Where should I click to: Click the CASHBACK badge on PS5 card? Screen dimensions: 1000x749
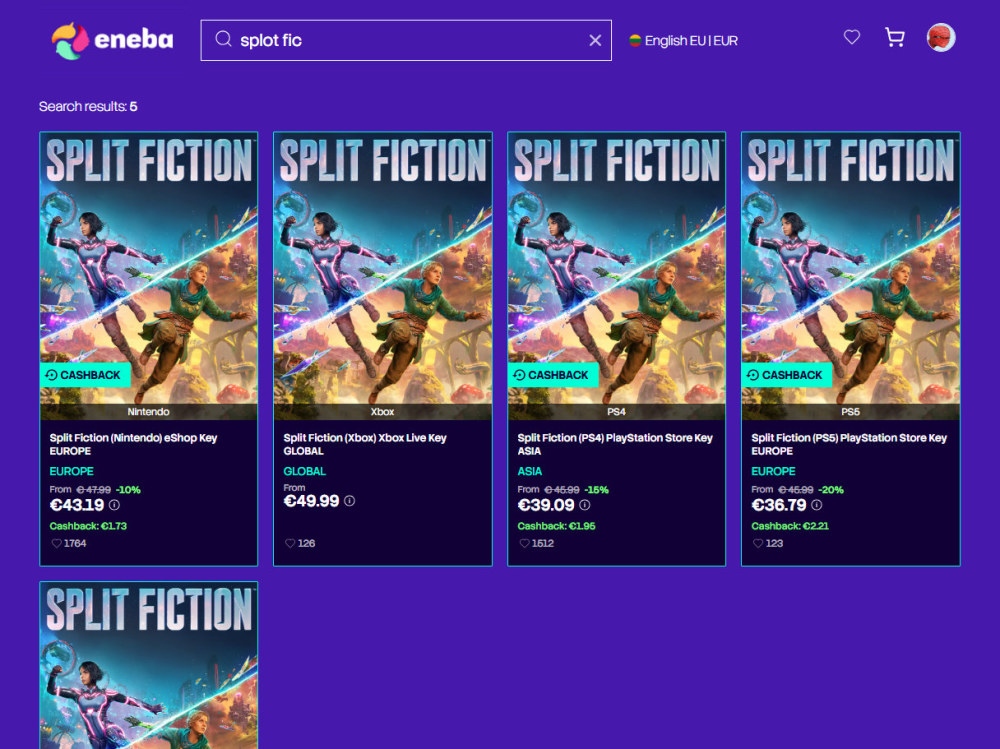(787, 375)
